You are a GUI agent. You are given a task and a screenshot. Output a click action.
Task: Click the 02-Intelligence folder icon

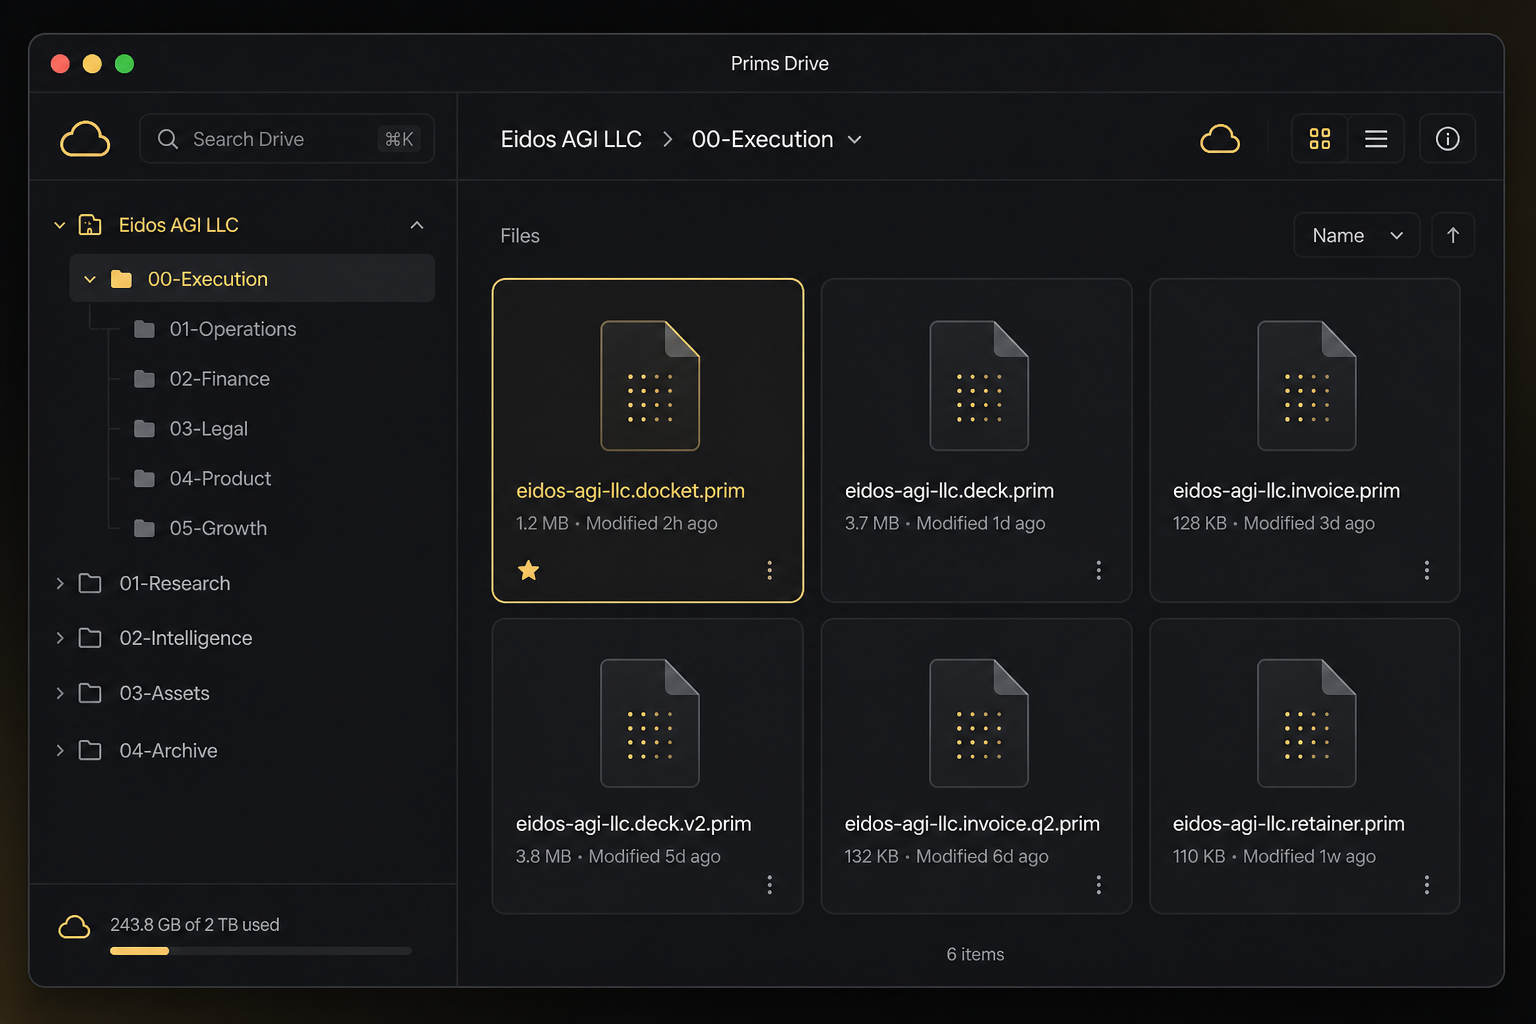point(90,638)
